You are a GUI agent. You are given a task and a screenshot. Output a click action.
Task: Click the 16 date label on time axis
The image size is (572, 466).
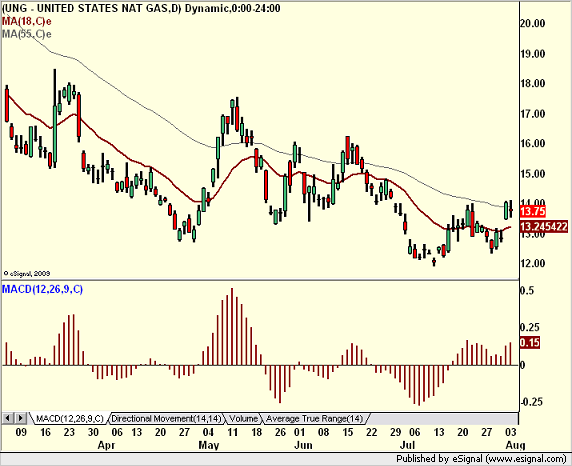(45, 432)
